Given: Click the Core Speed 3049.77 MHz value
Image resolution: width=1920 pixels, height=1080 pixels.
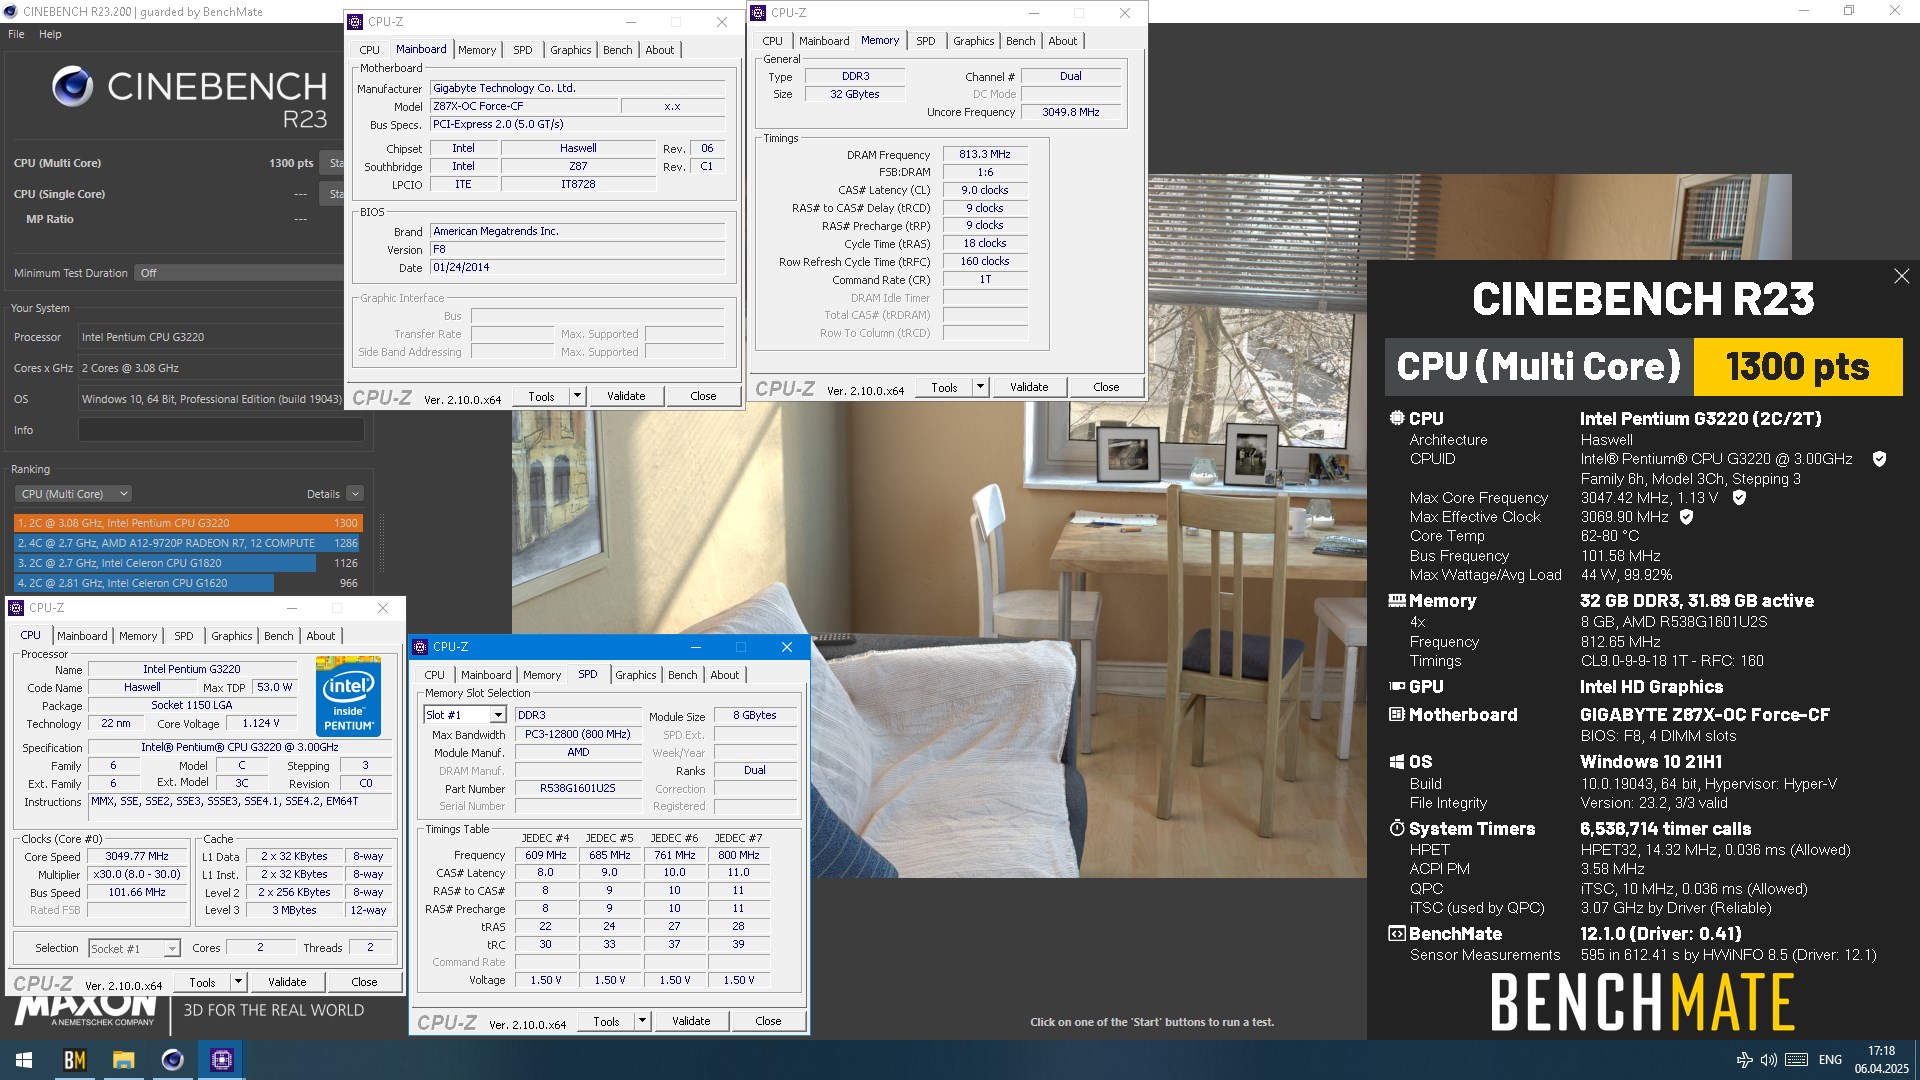Looking at the screenshot, I should (137, 856).
